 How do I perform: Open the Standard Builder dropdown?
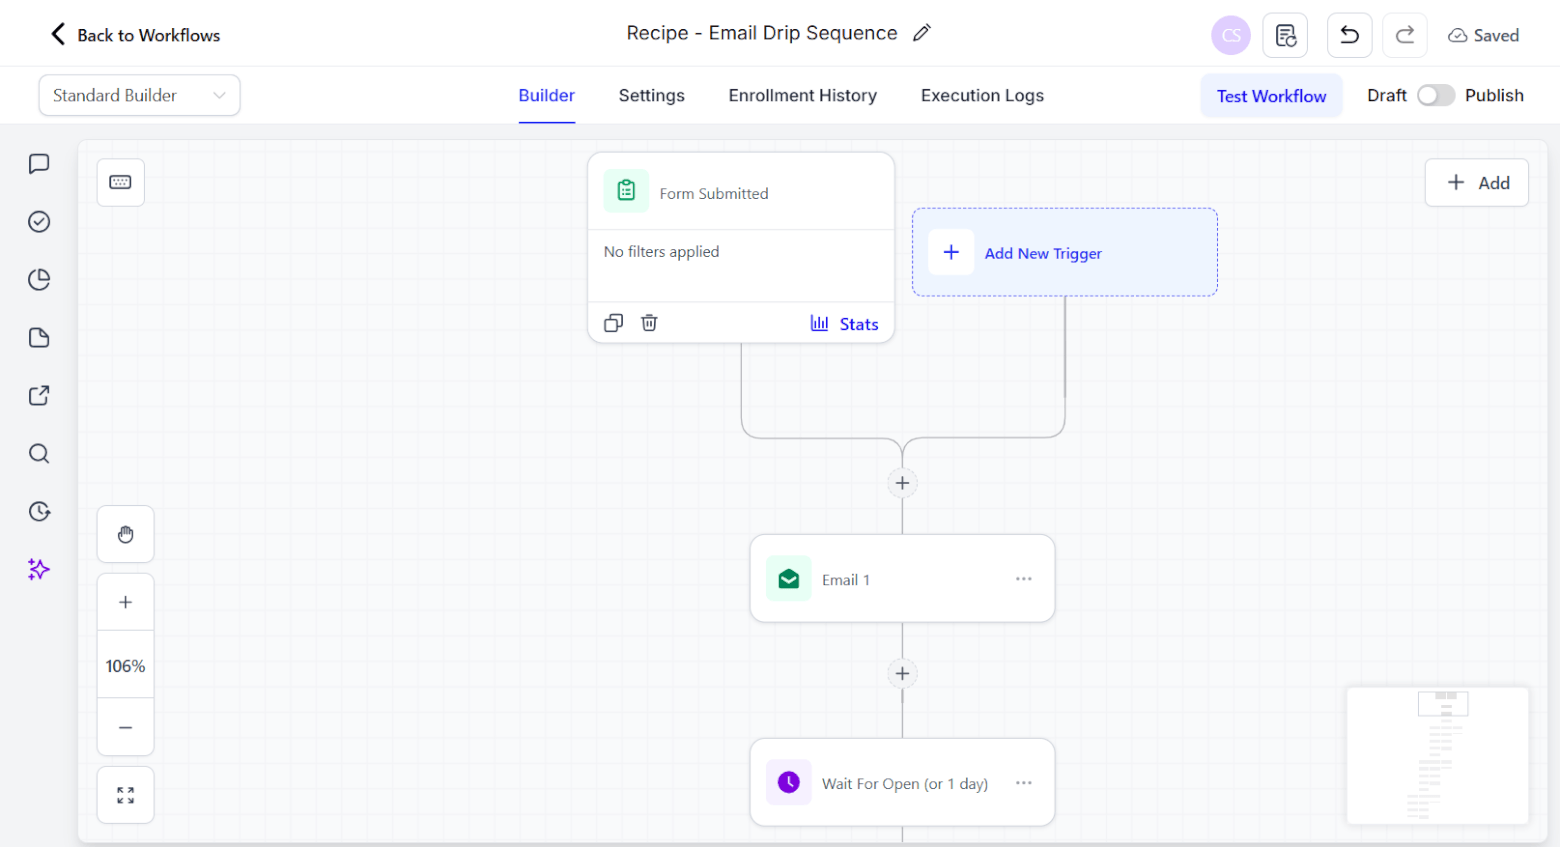(138, 95)
